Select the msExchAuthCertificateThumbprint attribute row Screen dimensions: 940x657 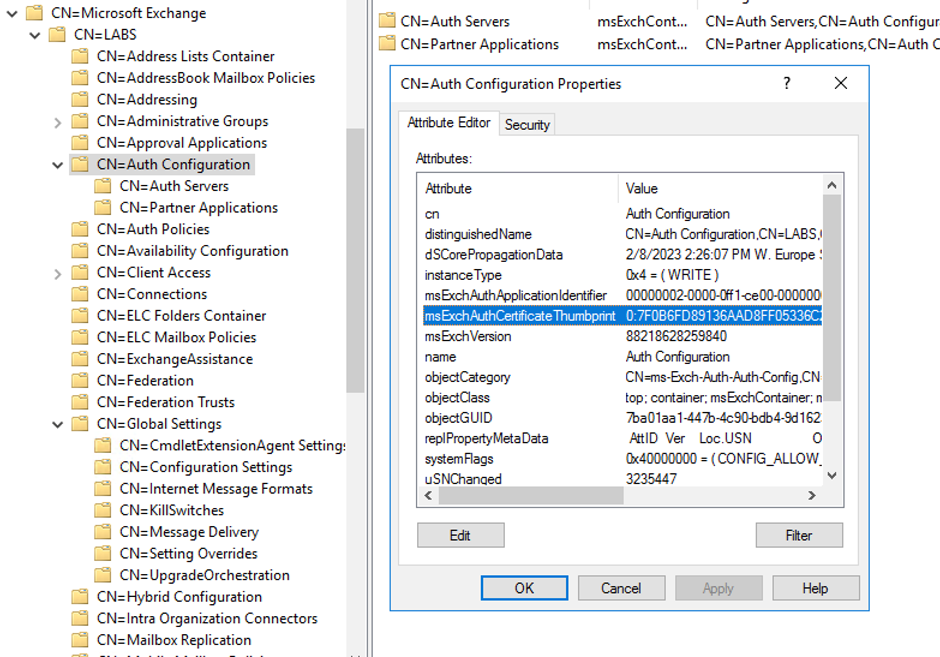[622, 316]
